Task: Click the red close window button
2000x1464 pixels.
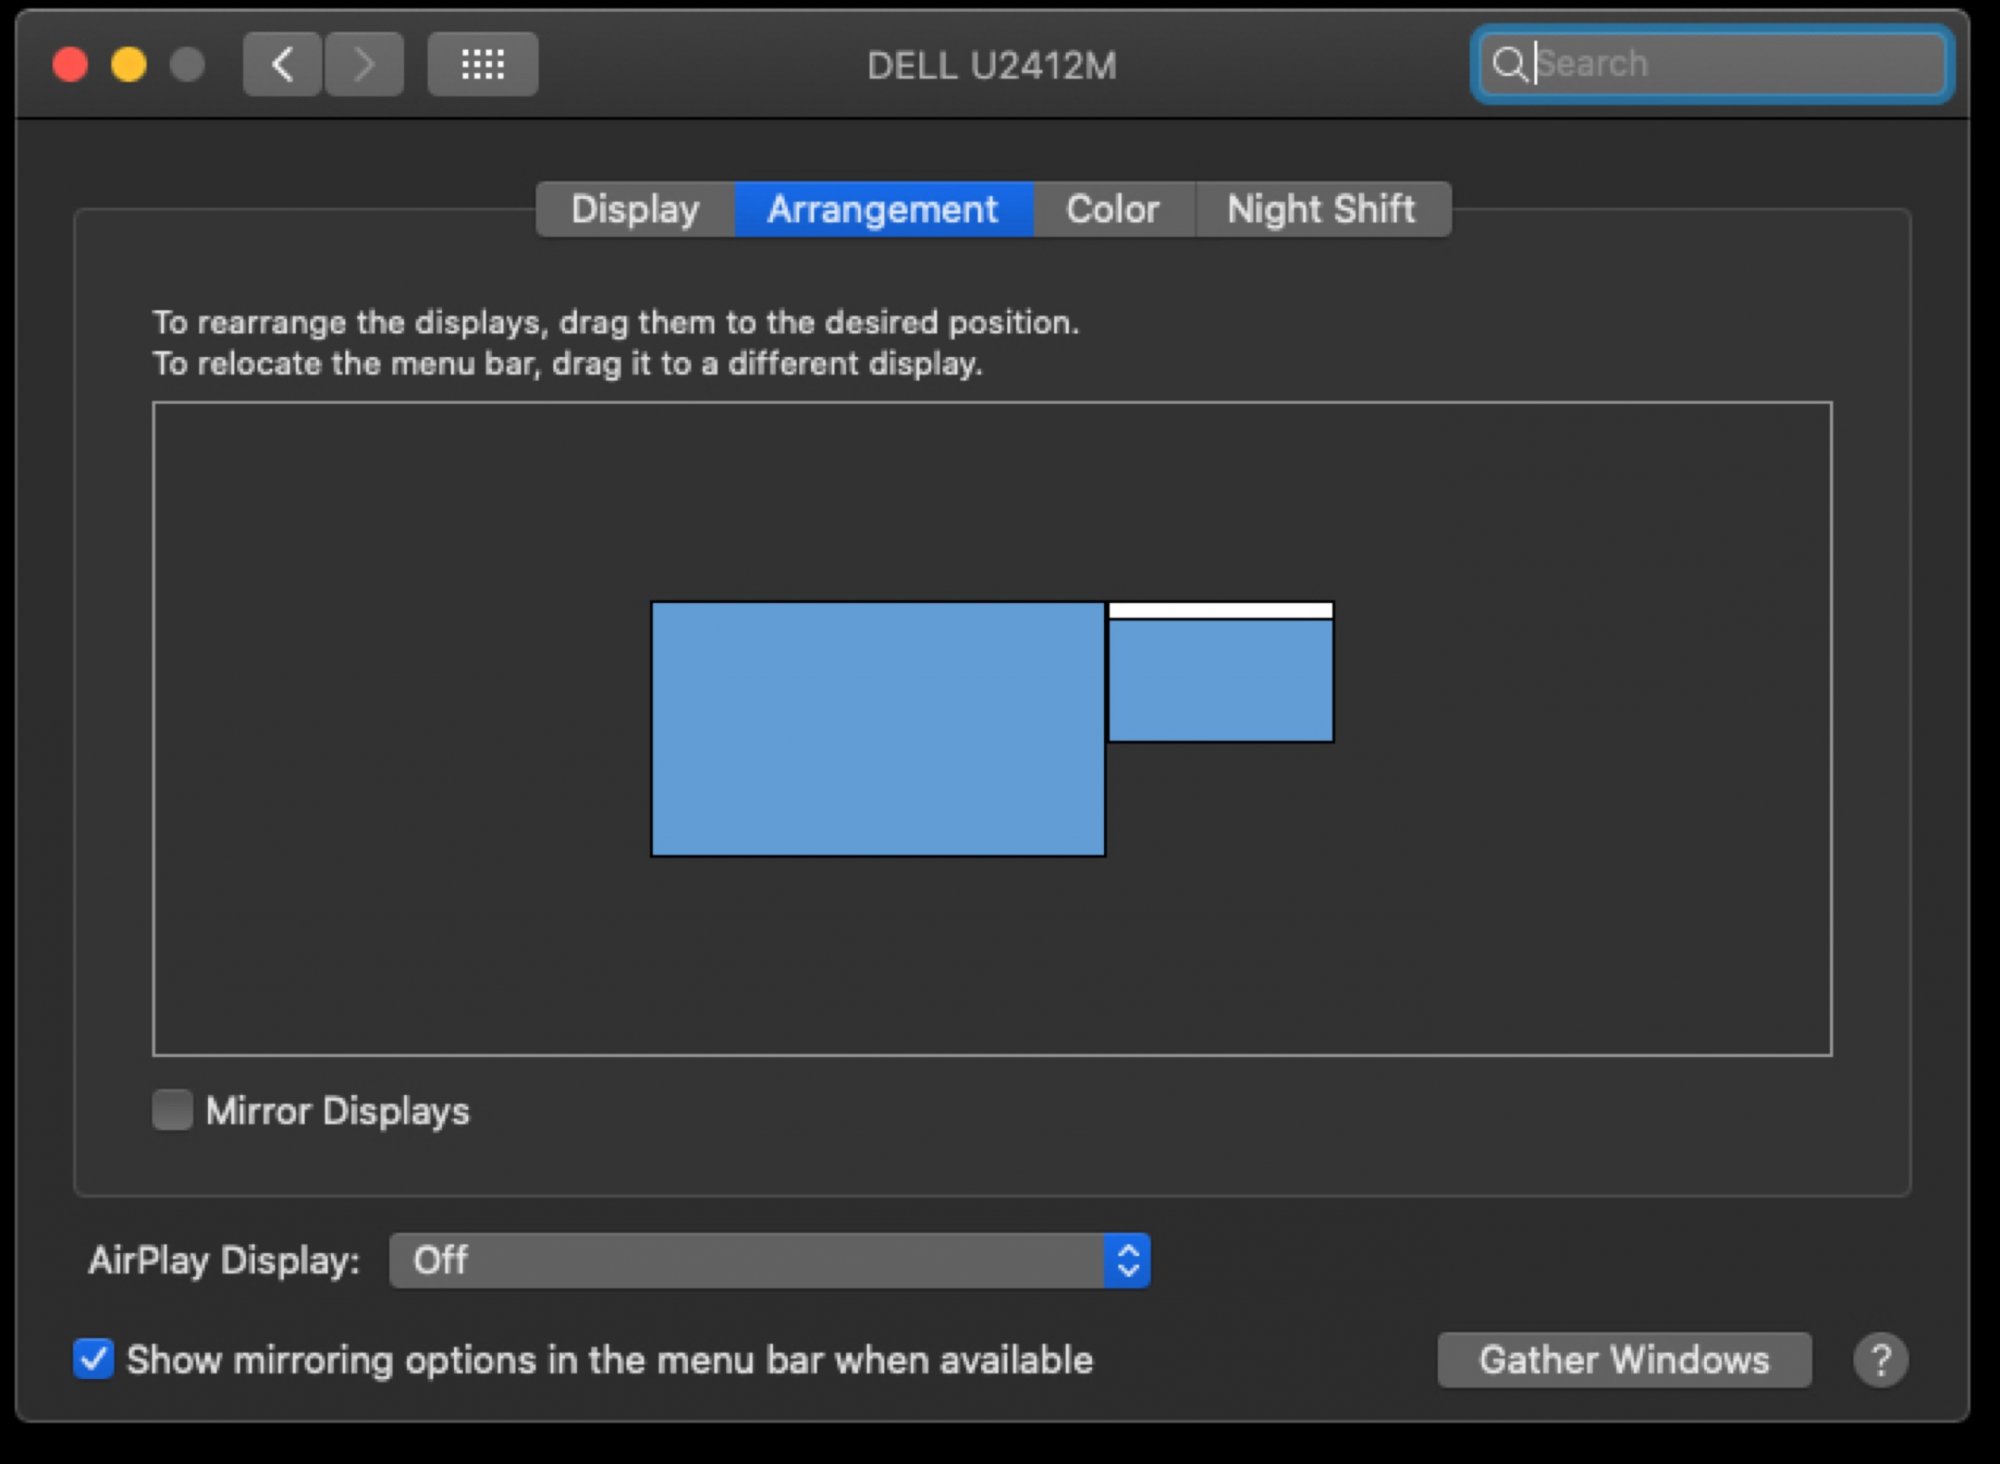Action: [70, 65]
